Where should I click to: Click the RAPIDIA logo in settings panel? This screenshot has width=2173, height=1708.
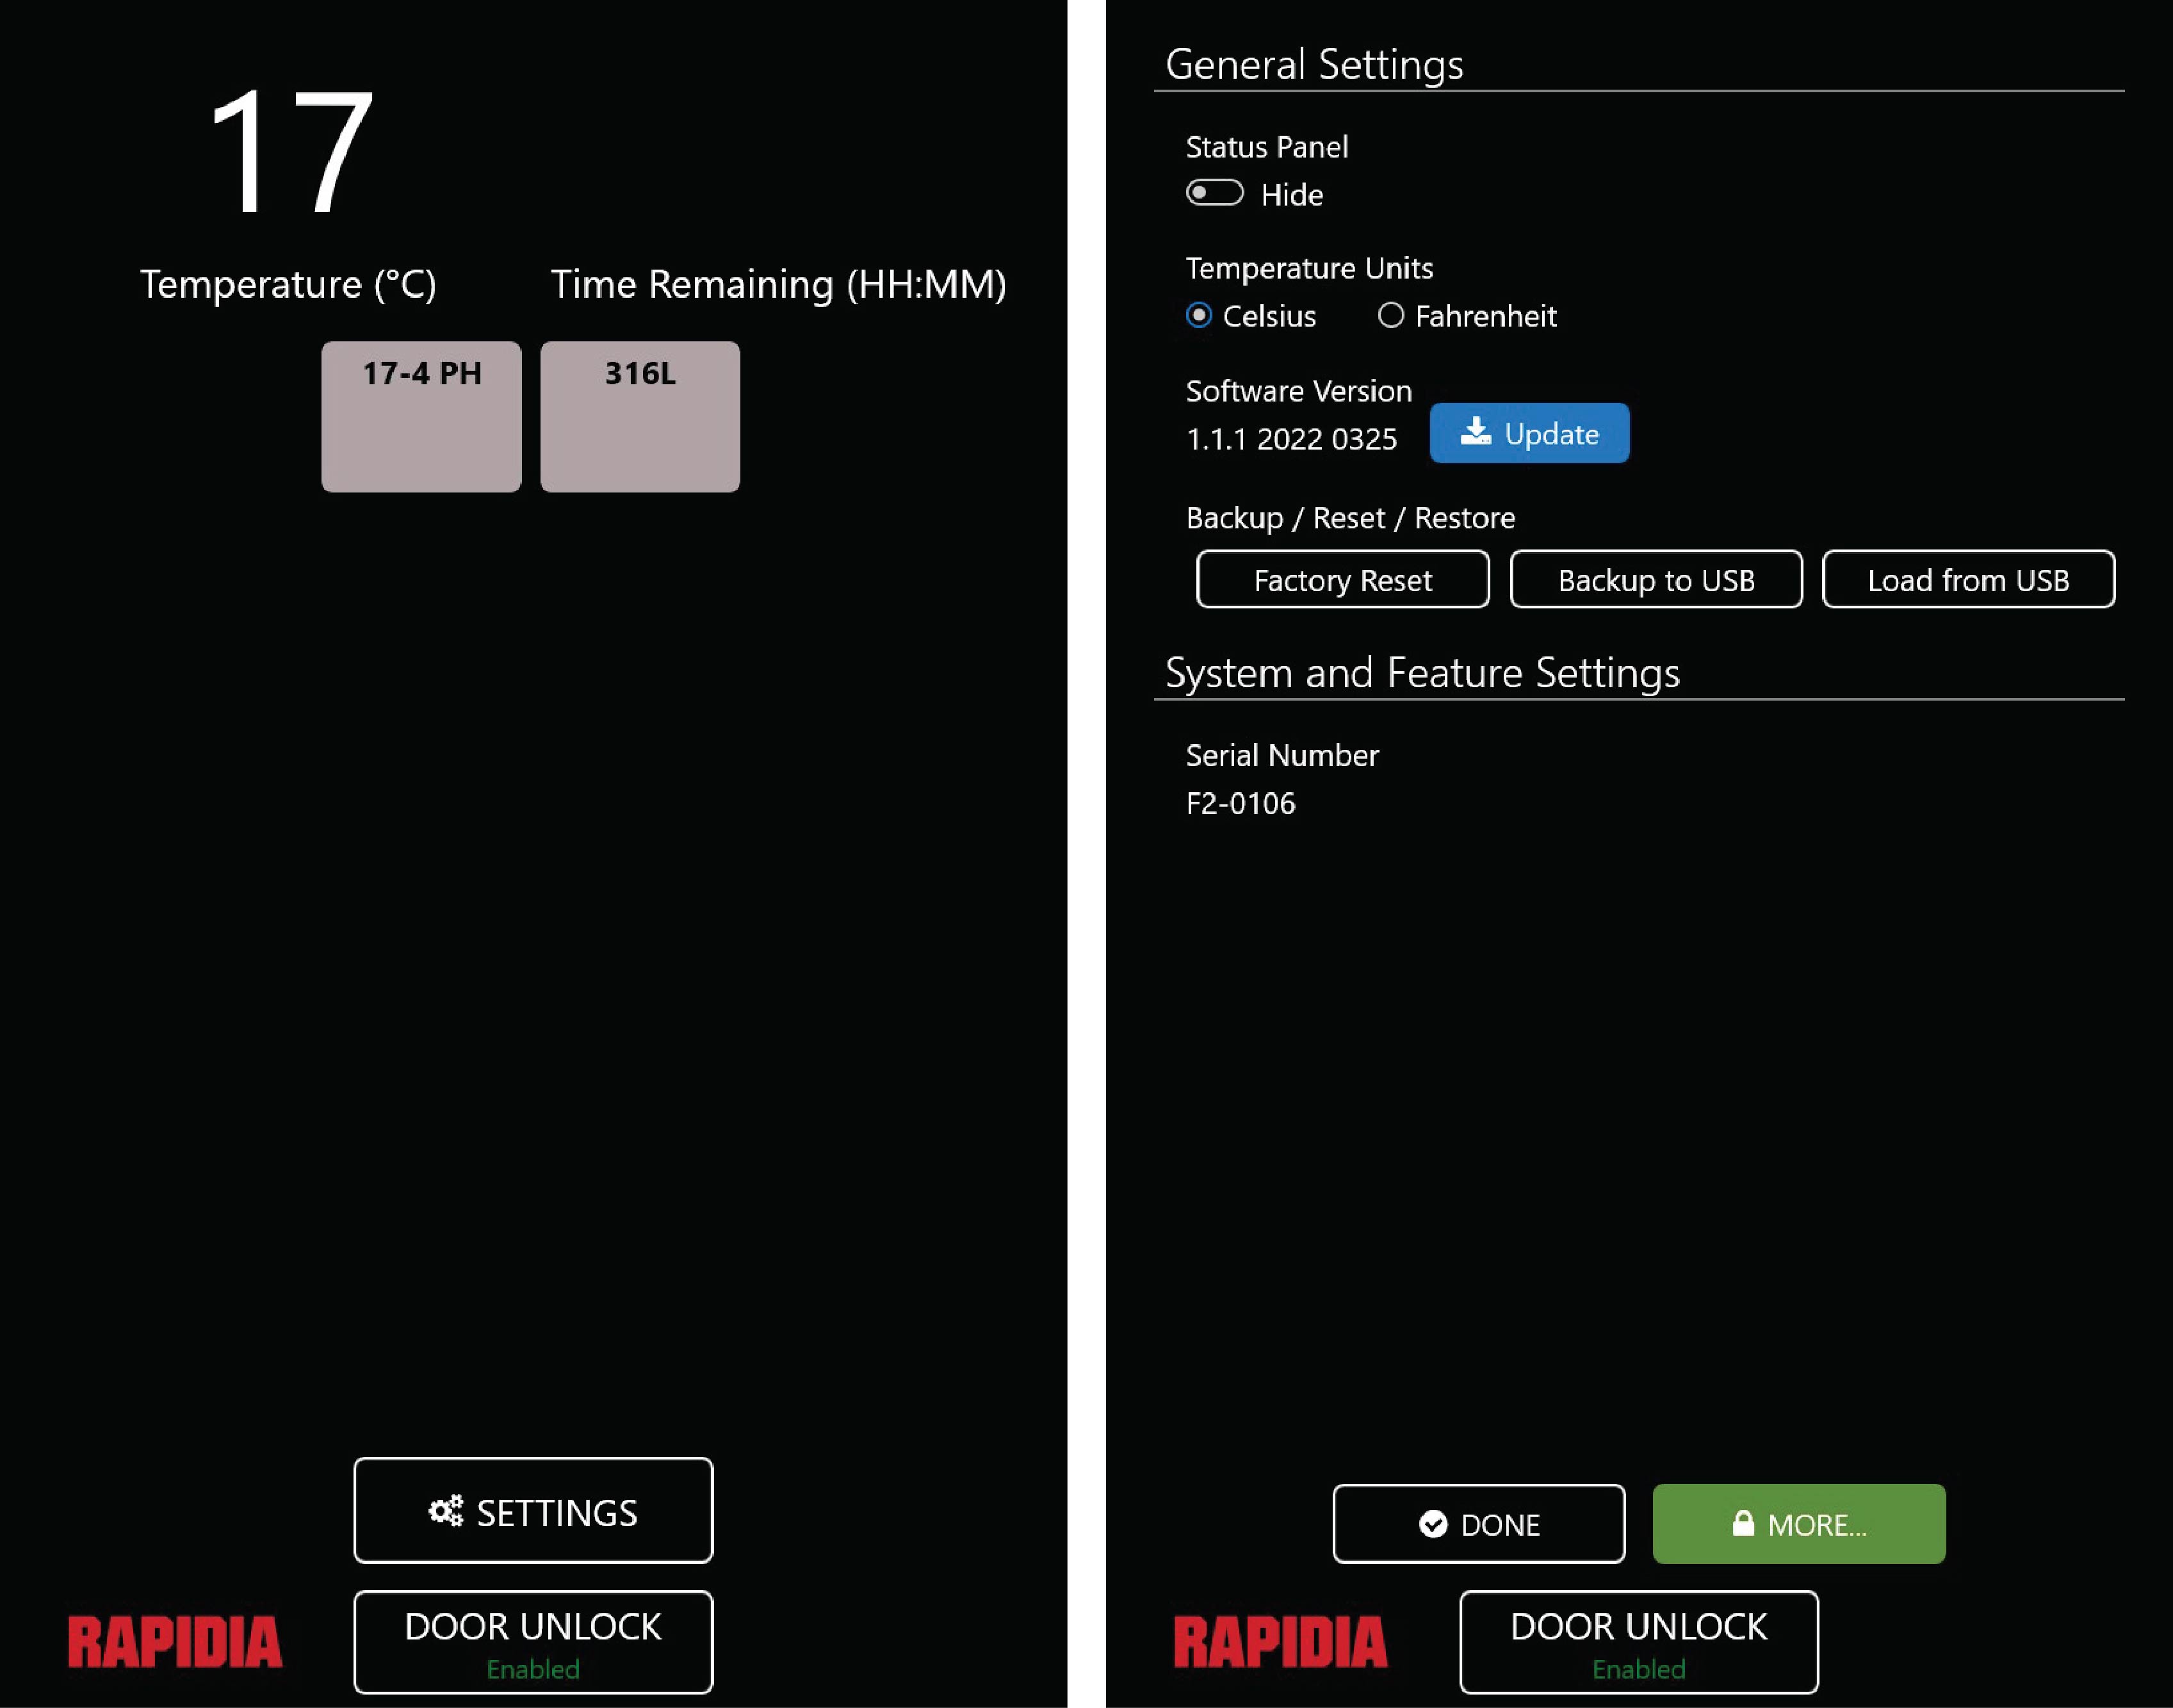coord(1280,1642)
